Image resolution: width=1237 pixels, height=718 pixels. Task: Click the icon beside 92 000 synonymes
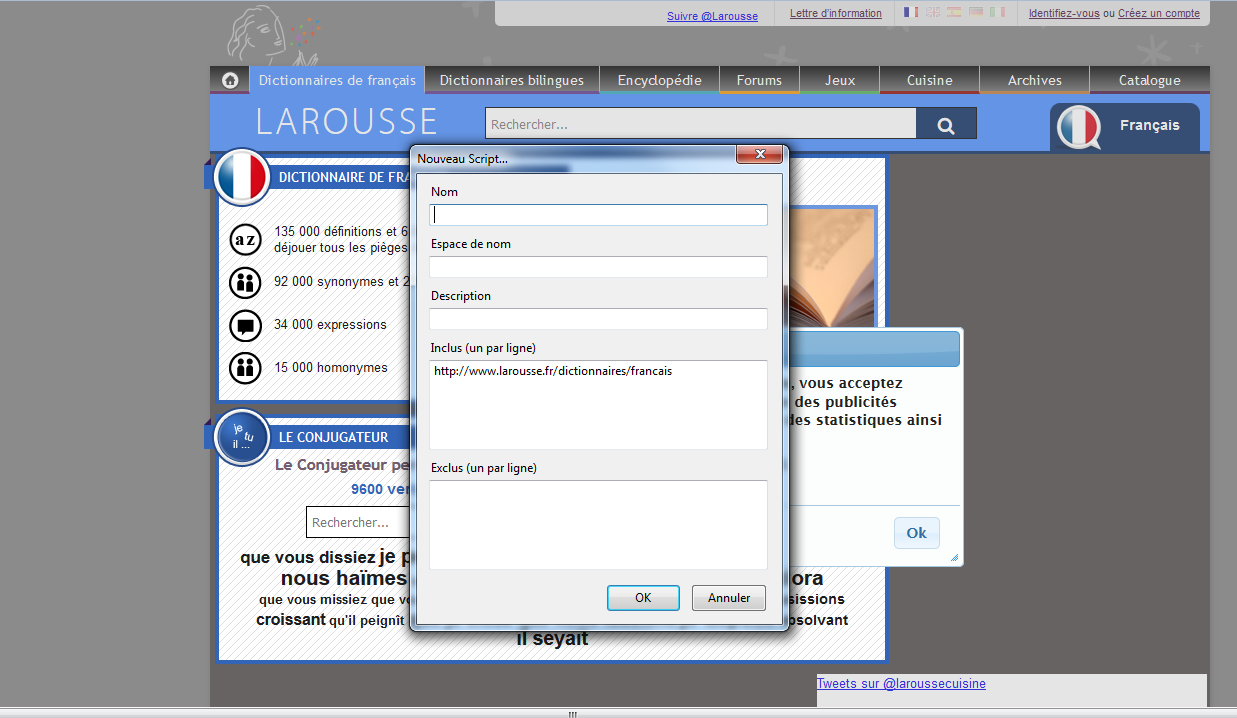pos(245,283)
